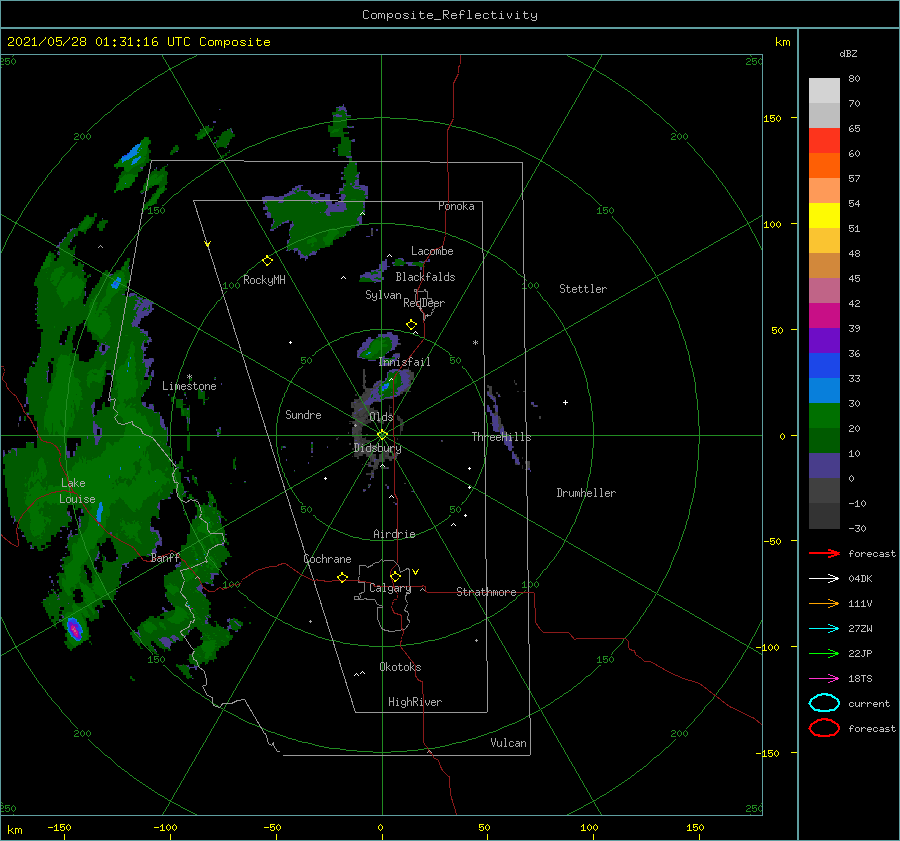Click the 18TS legend label
This screenshot has width=900, height=841.
click(860, 679)
